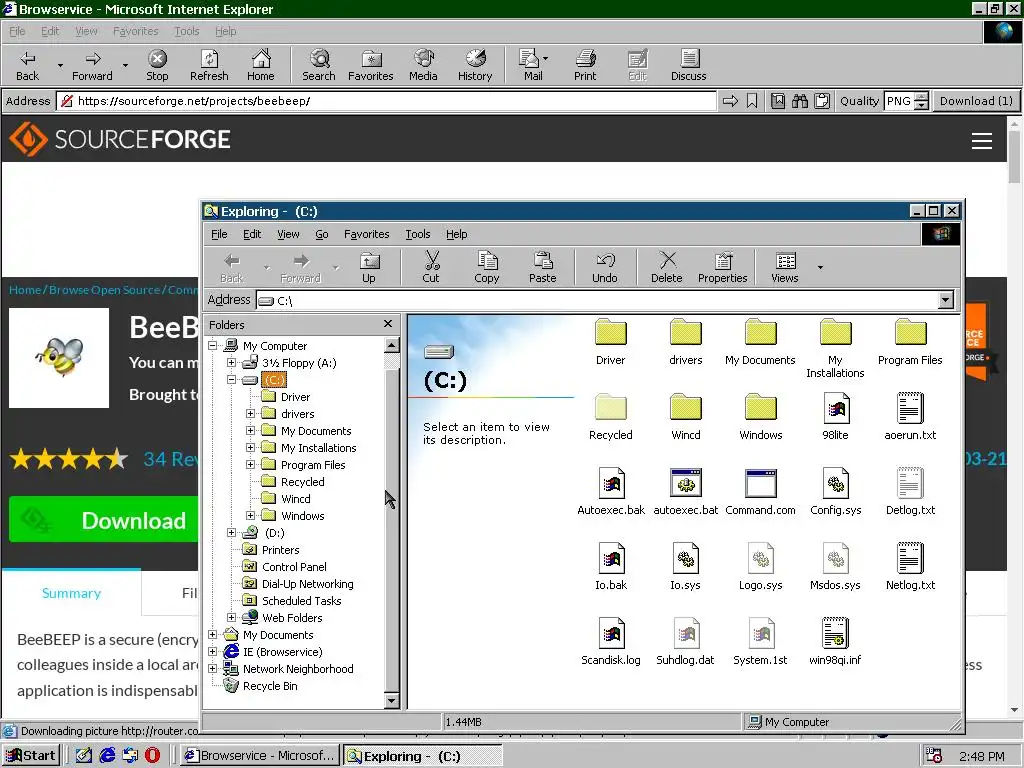
Task: Click Opera icon in quick launch
Action: (152, 756)
